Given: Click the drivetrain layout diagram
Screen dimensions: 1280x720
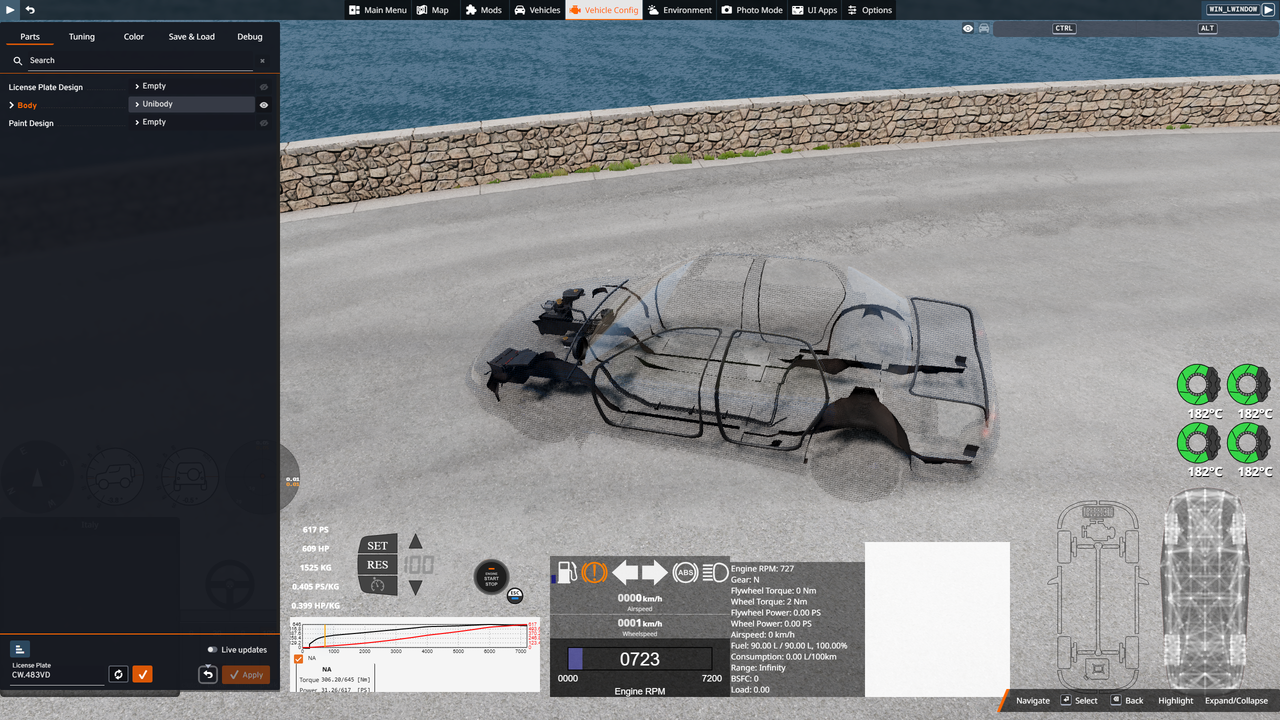Looking at the screenshot, I should 1098,596.
